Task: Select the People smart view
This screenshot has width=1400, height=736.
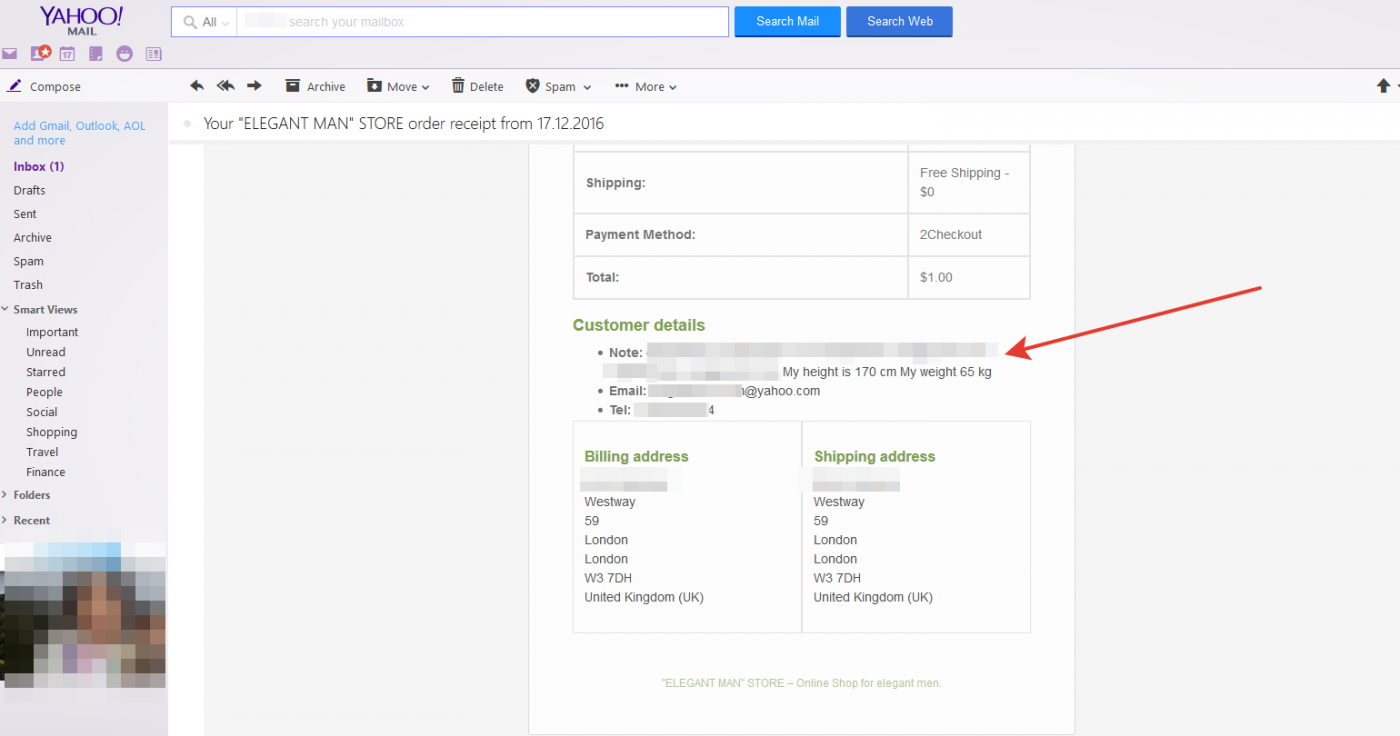Action: [44, 392]
